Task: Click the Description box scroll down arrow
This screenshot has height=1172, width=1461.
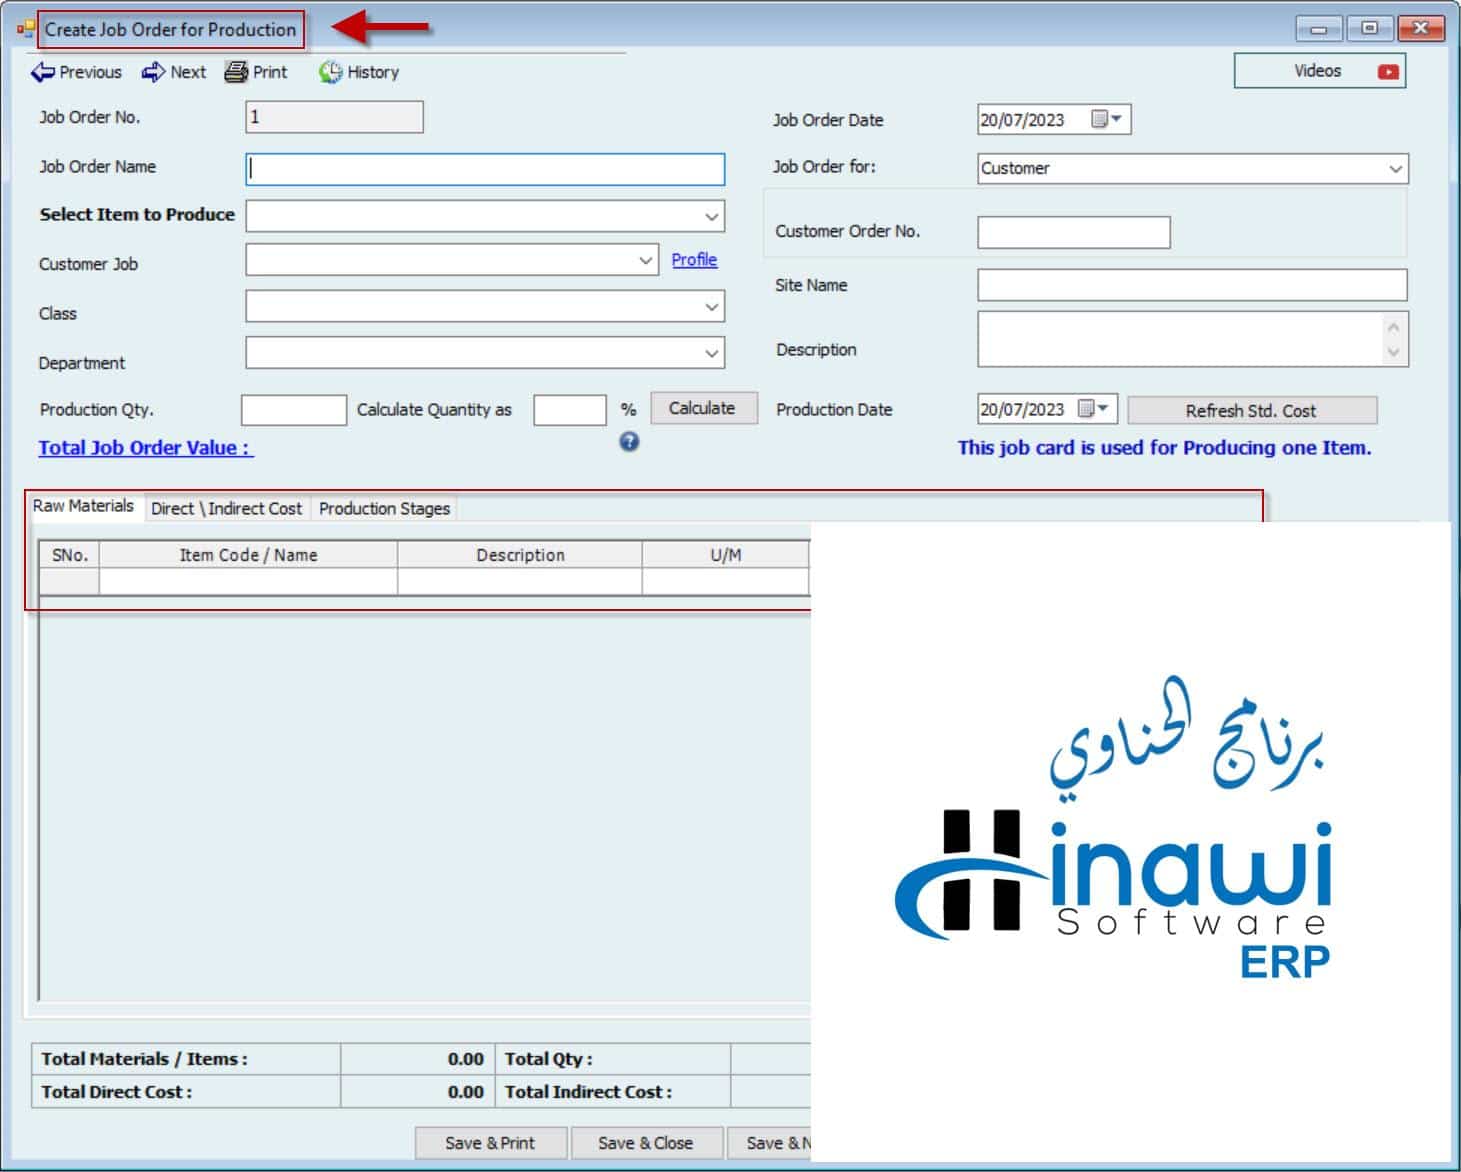Action: click(1394, 352)
